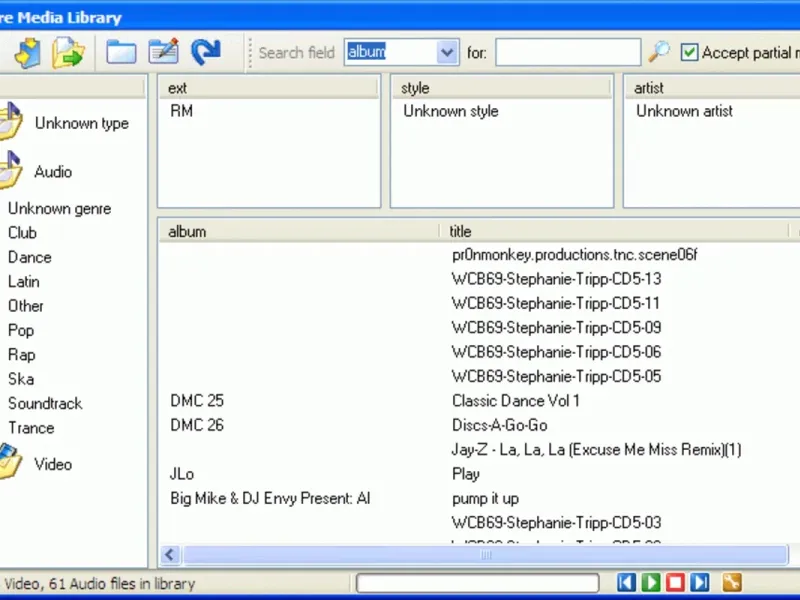
Task: Select the 'Rap' genre
Action: click(21, 355)
